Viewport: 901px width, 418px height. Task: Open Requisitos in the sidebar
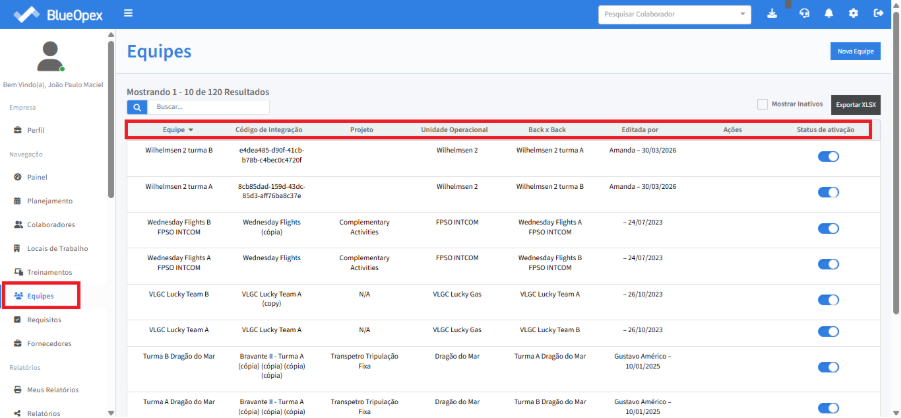44,320
